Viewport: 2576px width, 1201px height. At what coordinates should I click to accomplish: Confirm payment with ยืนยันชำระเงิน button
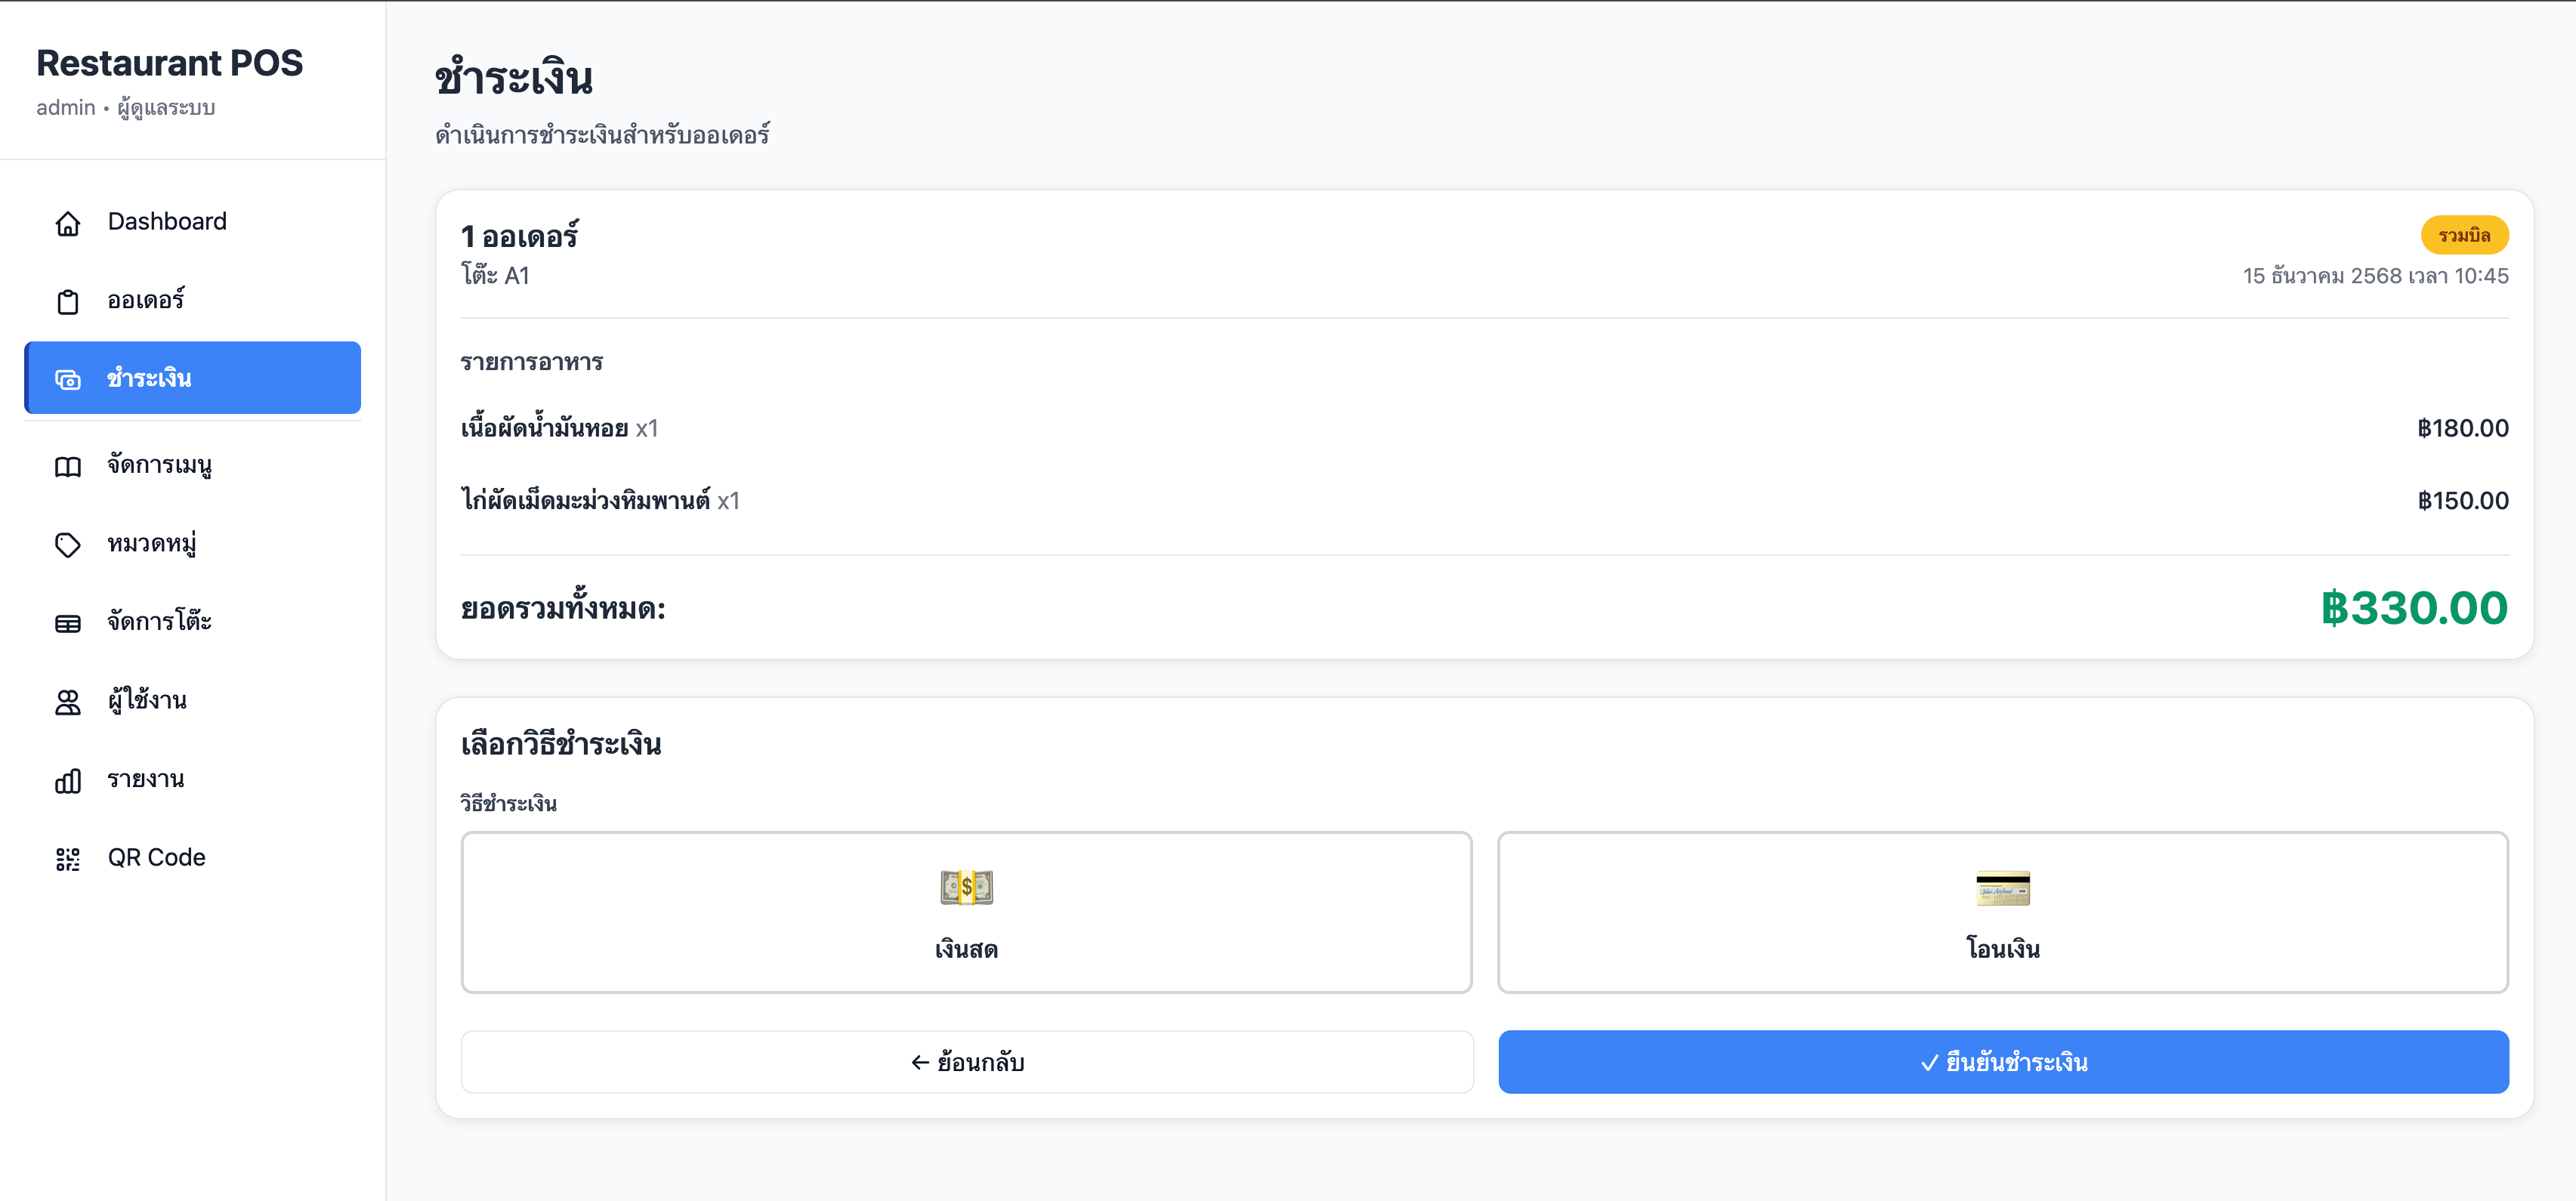tap(2002, 1062)
